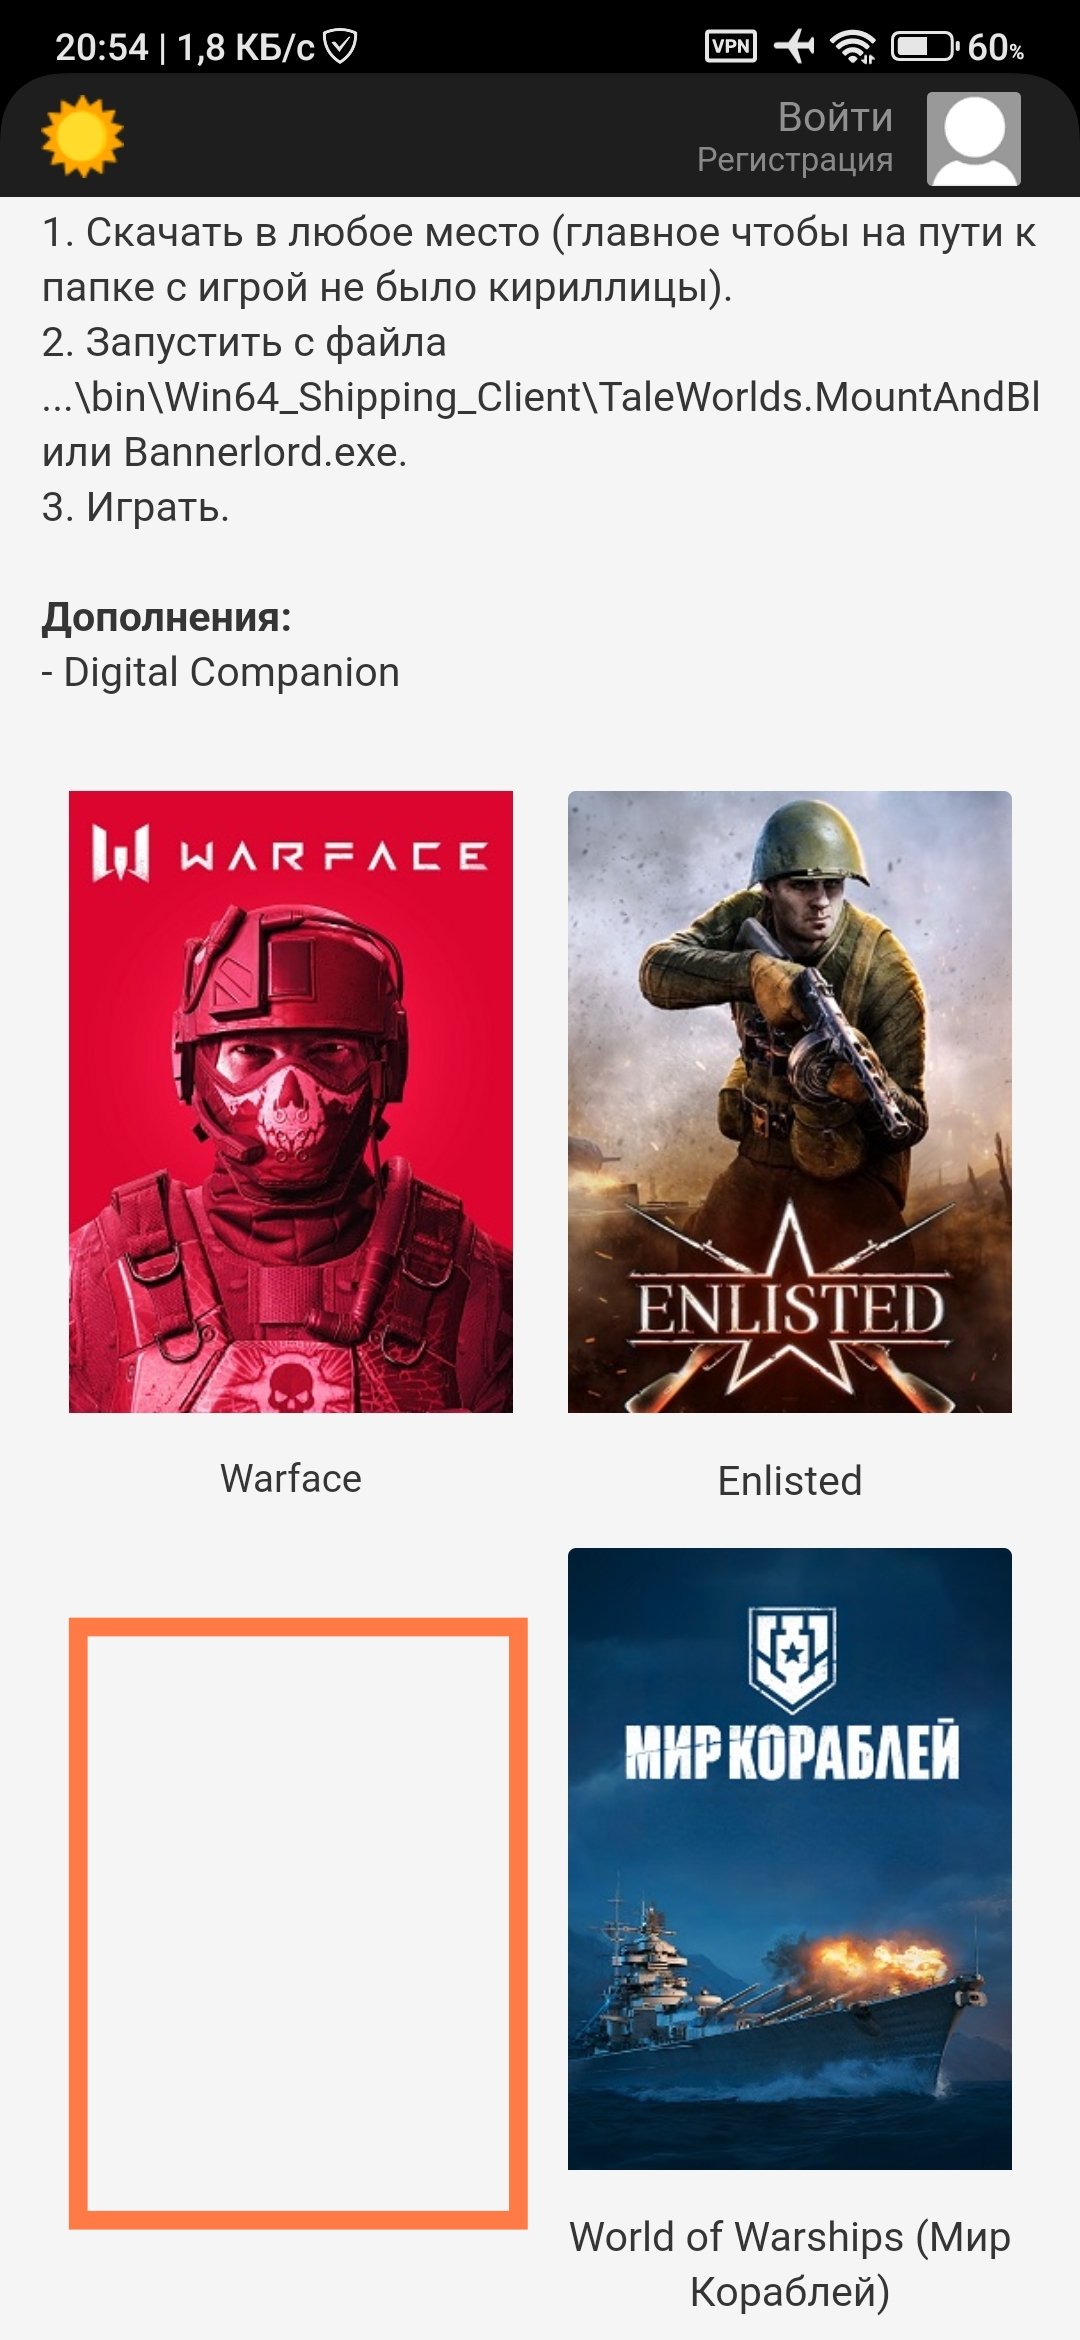1080x2340 pixels.
Task: Tap the Wi-Fi signal status icon
Action: coord(853,46)
